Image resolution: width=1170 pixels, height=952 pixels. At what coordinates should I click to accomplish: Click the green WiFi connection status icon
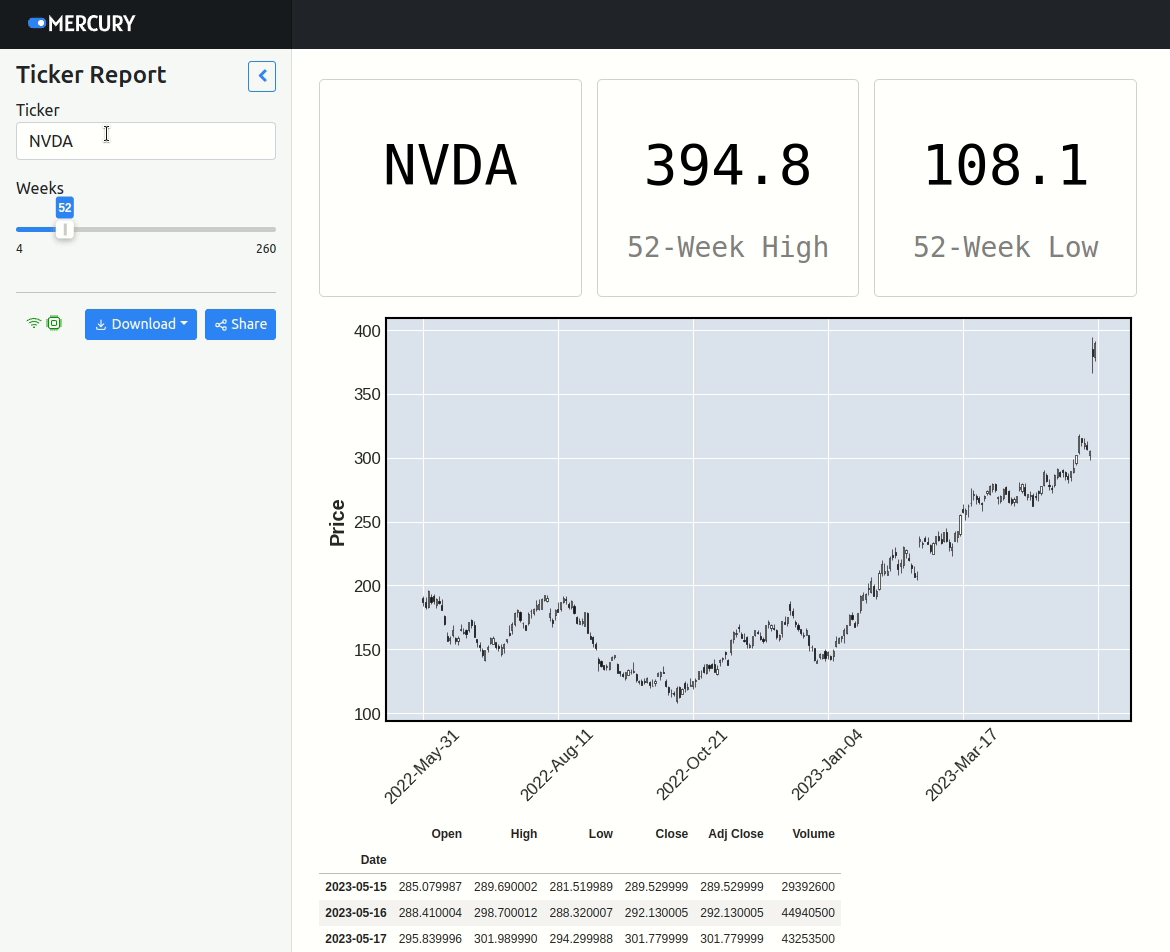[x=33, y=323]
